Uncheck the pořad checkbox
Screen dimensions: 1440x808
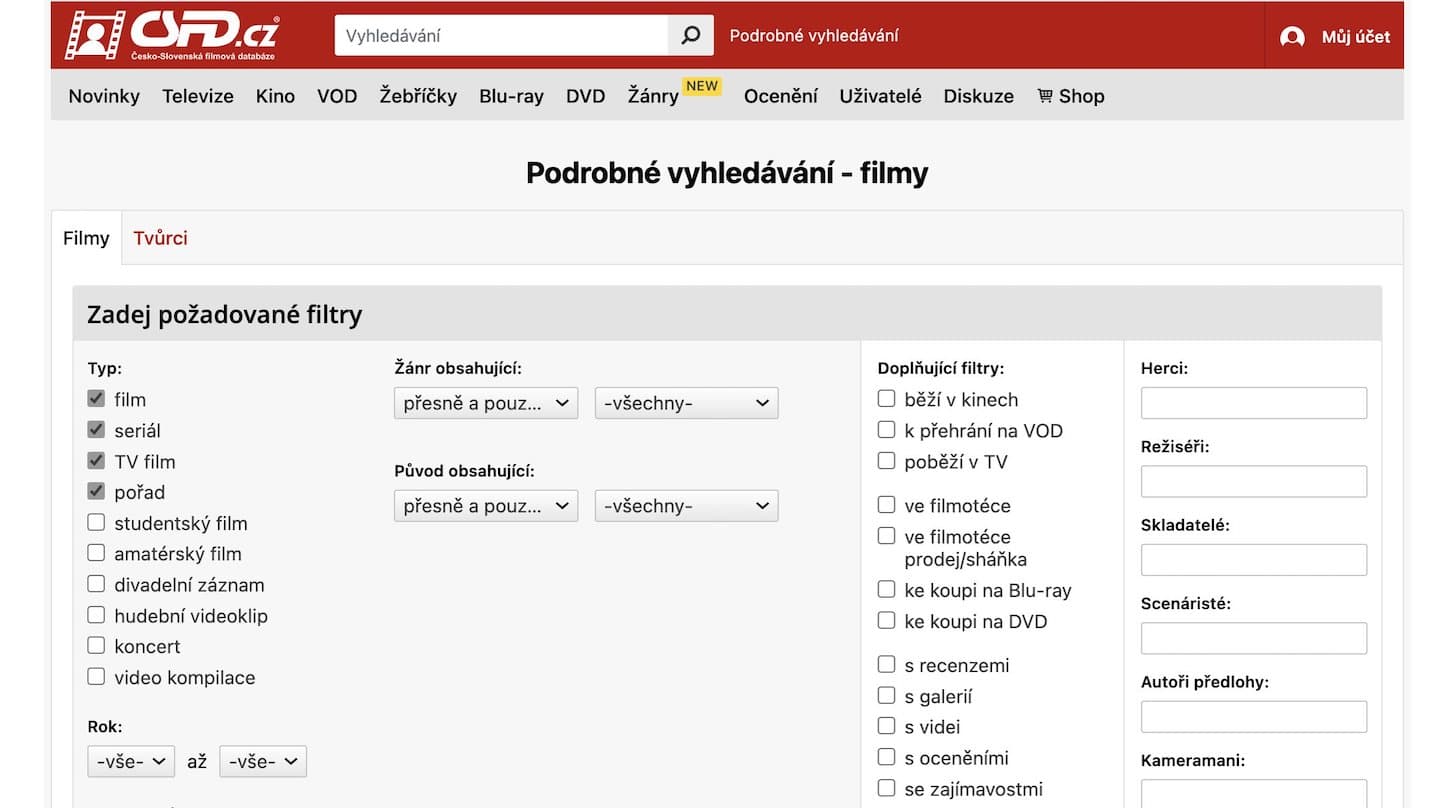[96, 492]
